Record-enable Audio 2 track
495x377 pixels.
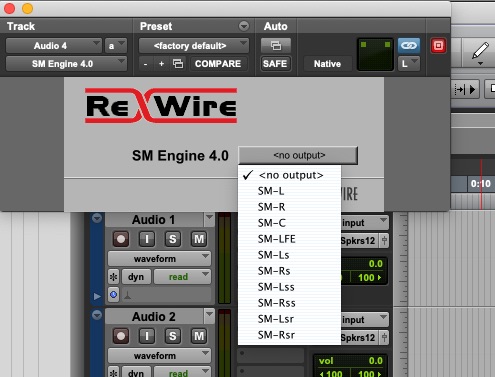tap(121, 336)
